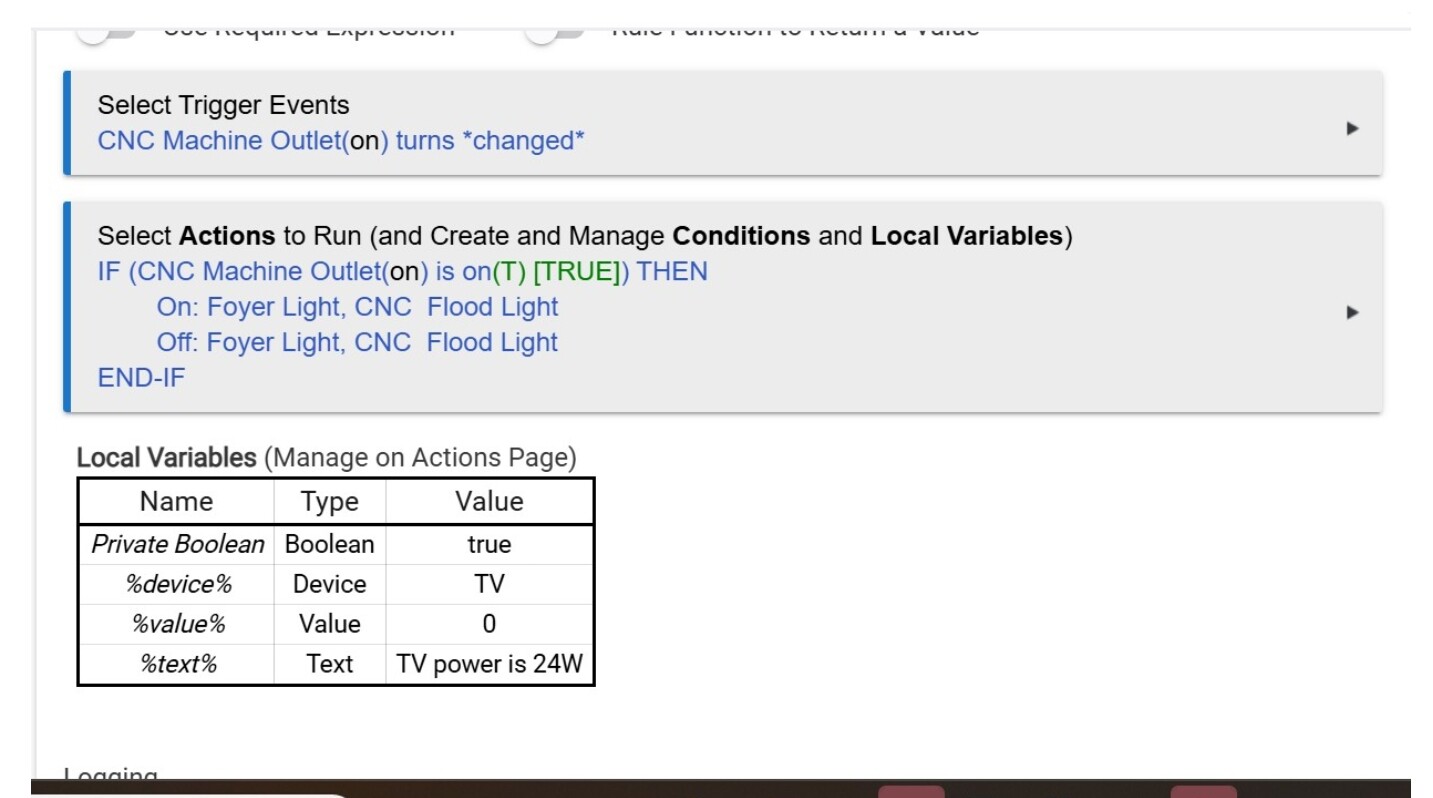
Task: Click the END-IF action line
Action: pos(141,378)
